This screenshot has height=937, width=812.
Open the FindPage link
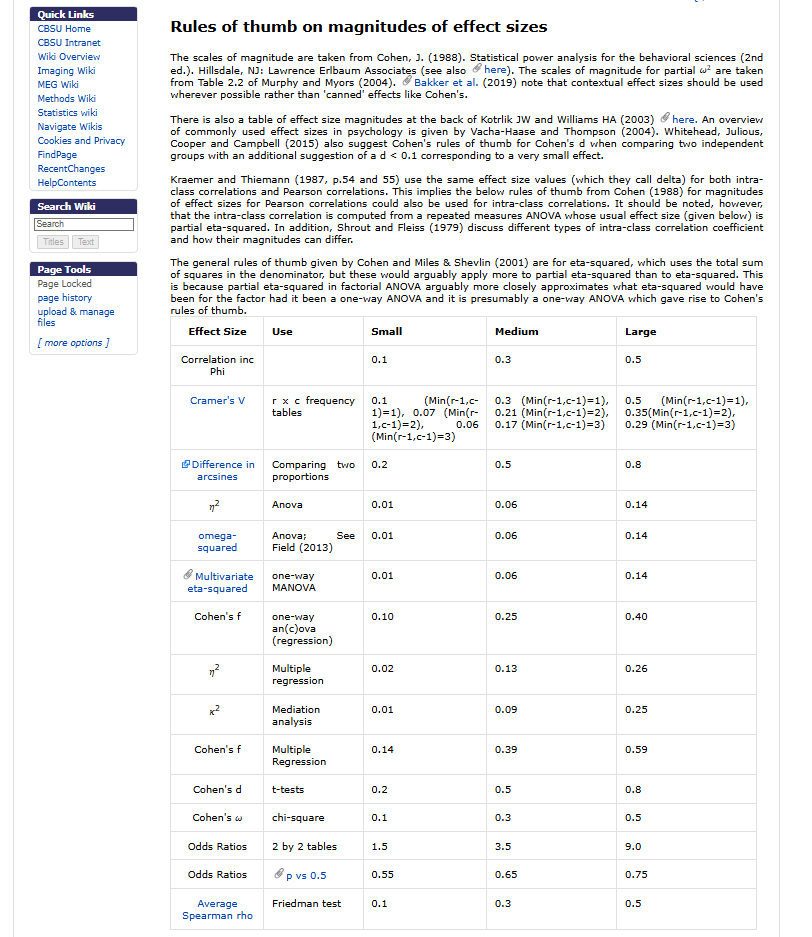57,155
